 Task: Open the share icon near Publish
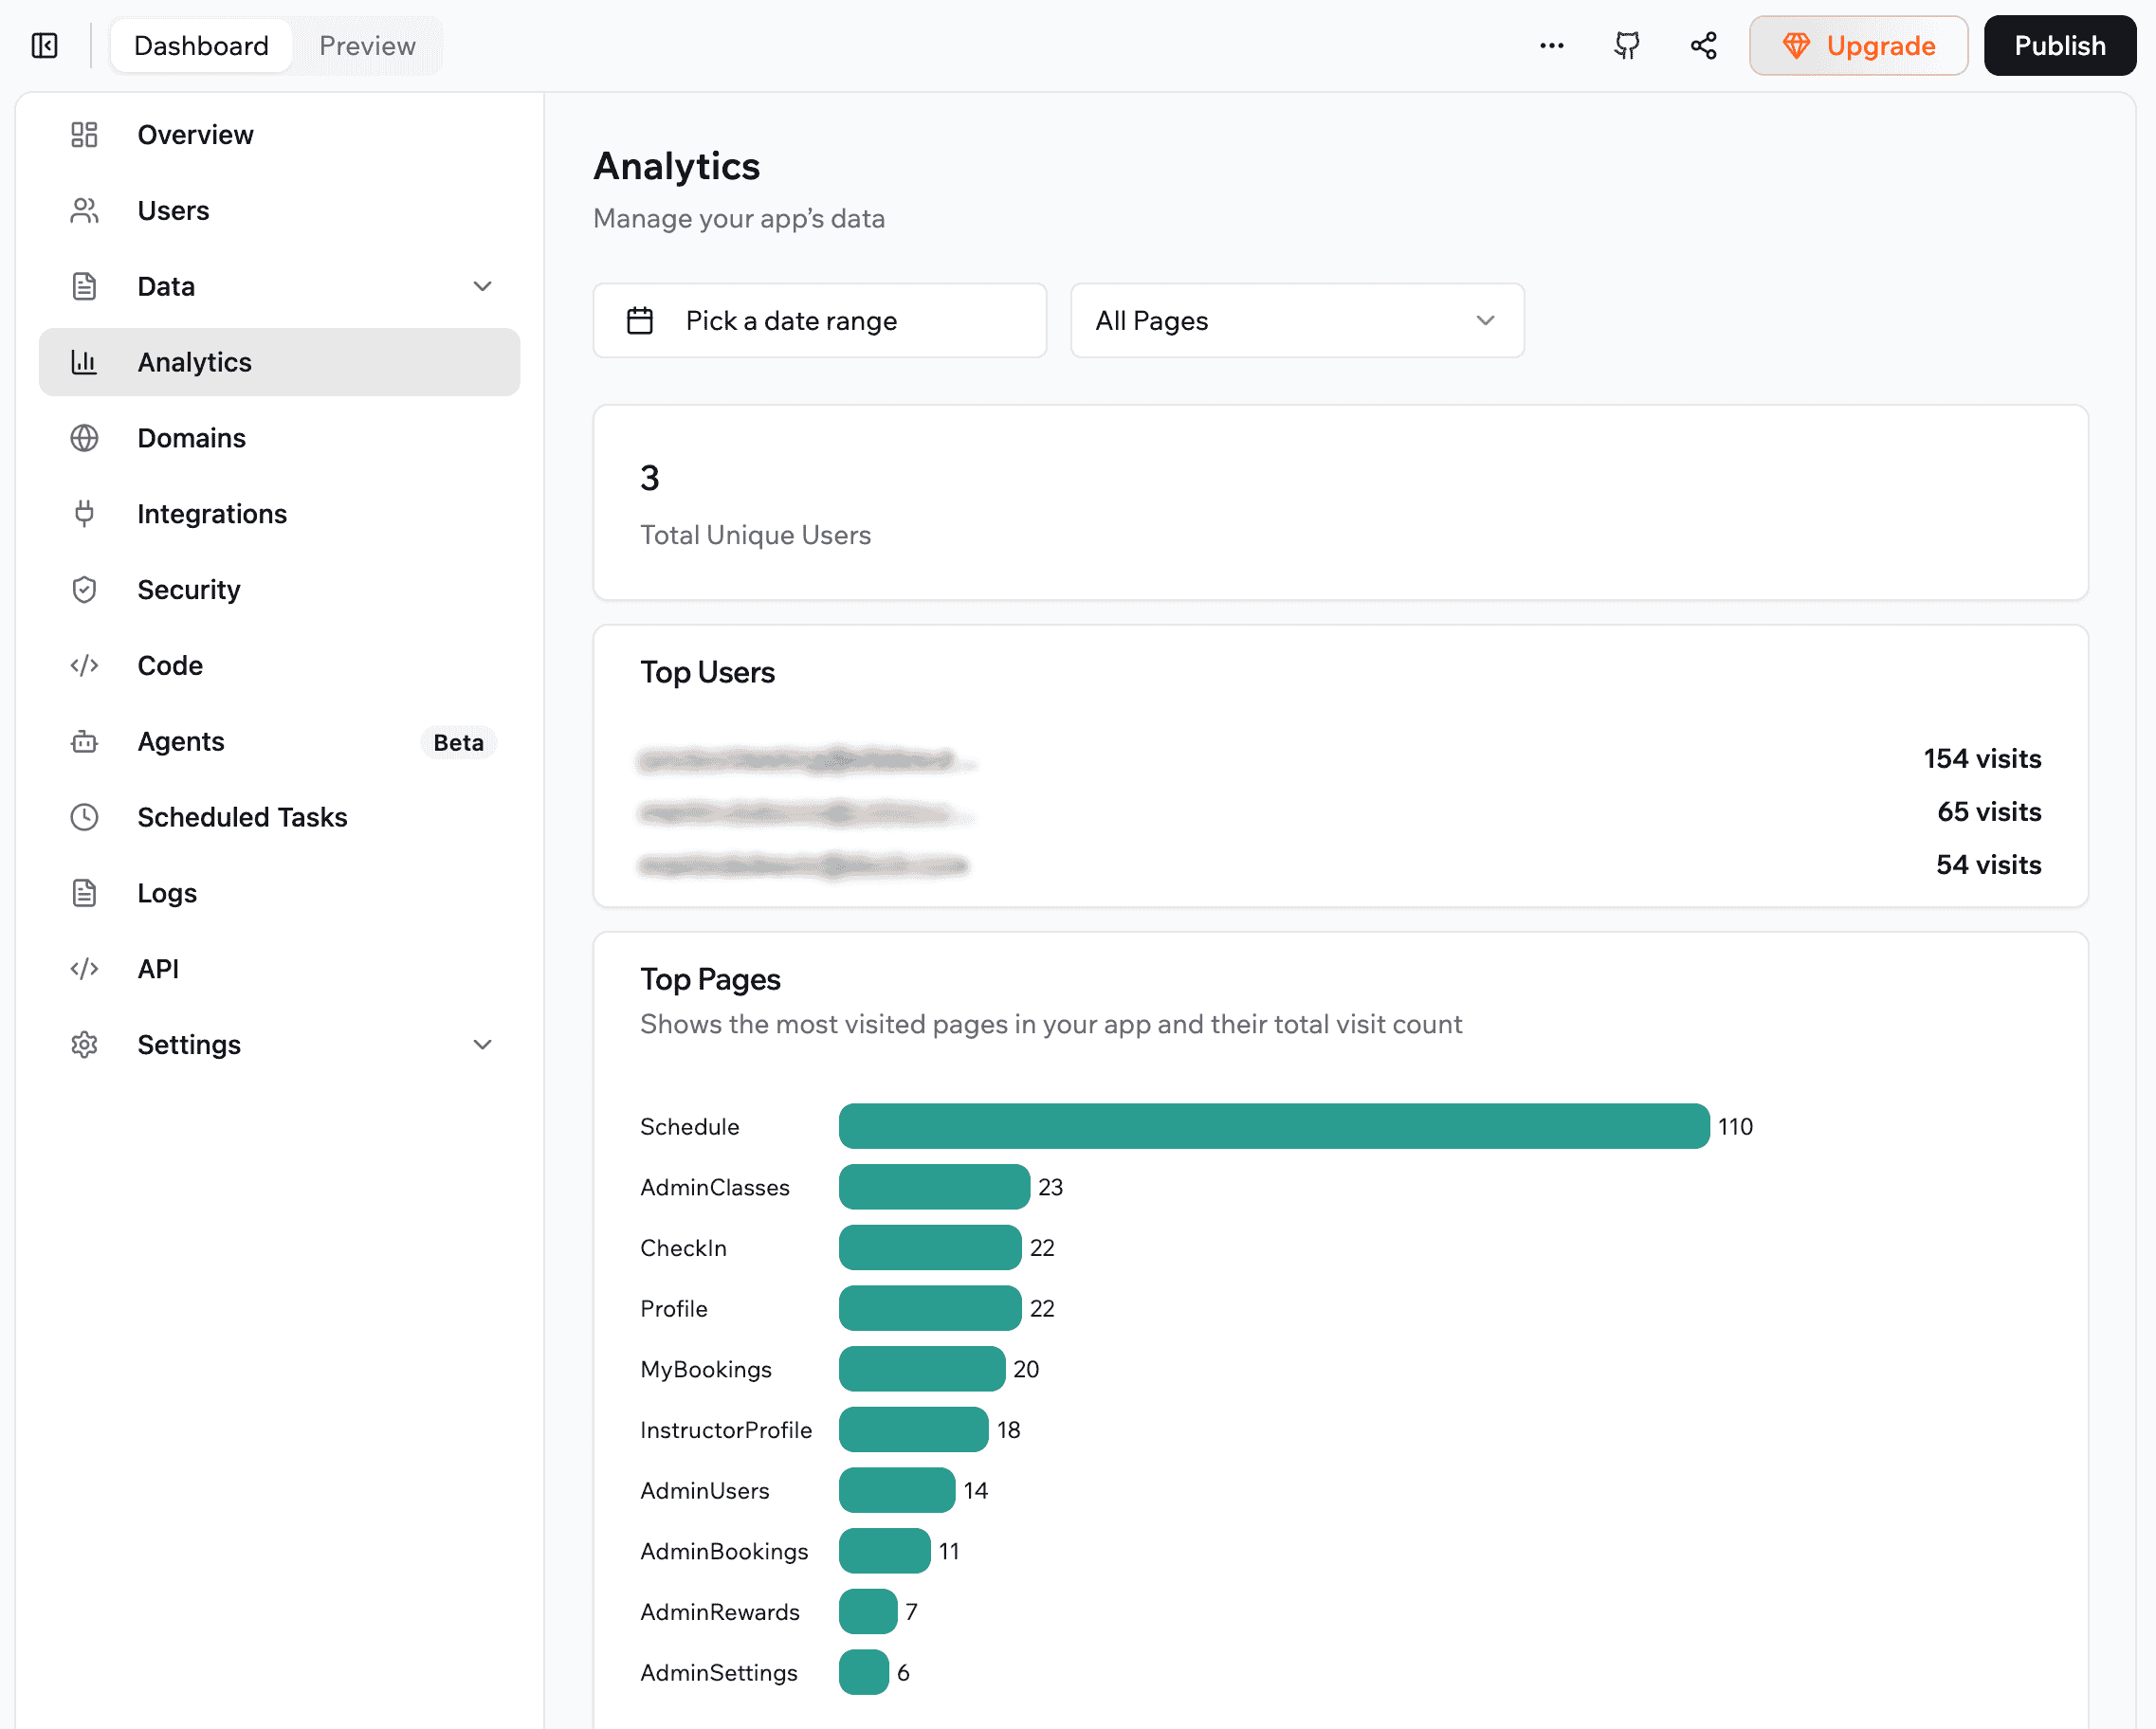pyautogui.click(x=1703, y=45)
